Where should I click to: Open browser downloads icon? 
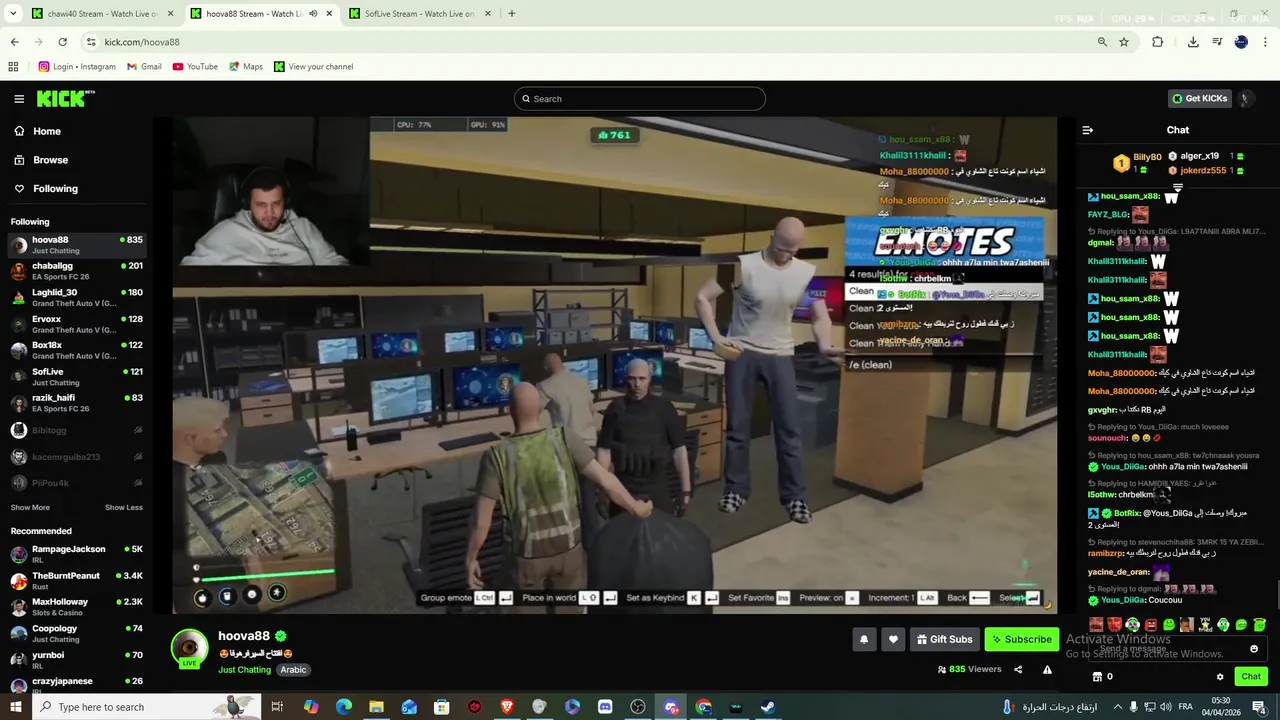[1193, 42]
